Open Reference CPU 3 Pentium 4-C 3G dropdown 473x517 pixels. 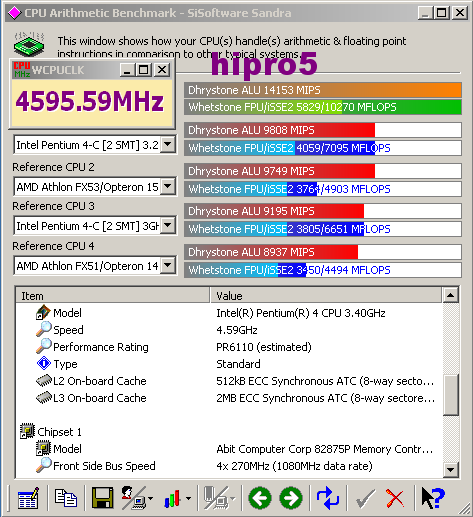point(168,226)
